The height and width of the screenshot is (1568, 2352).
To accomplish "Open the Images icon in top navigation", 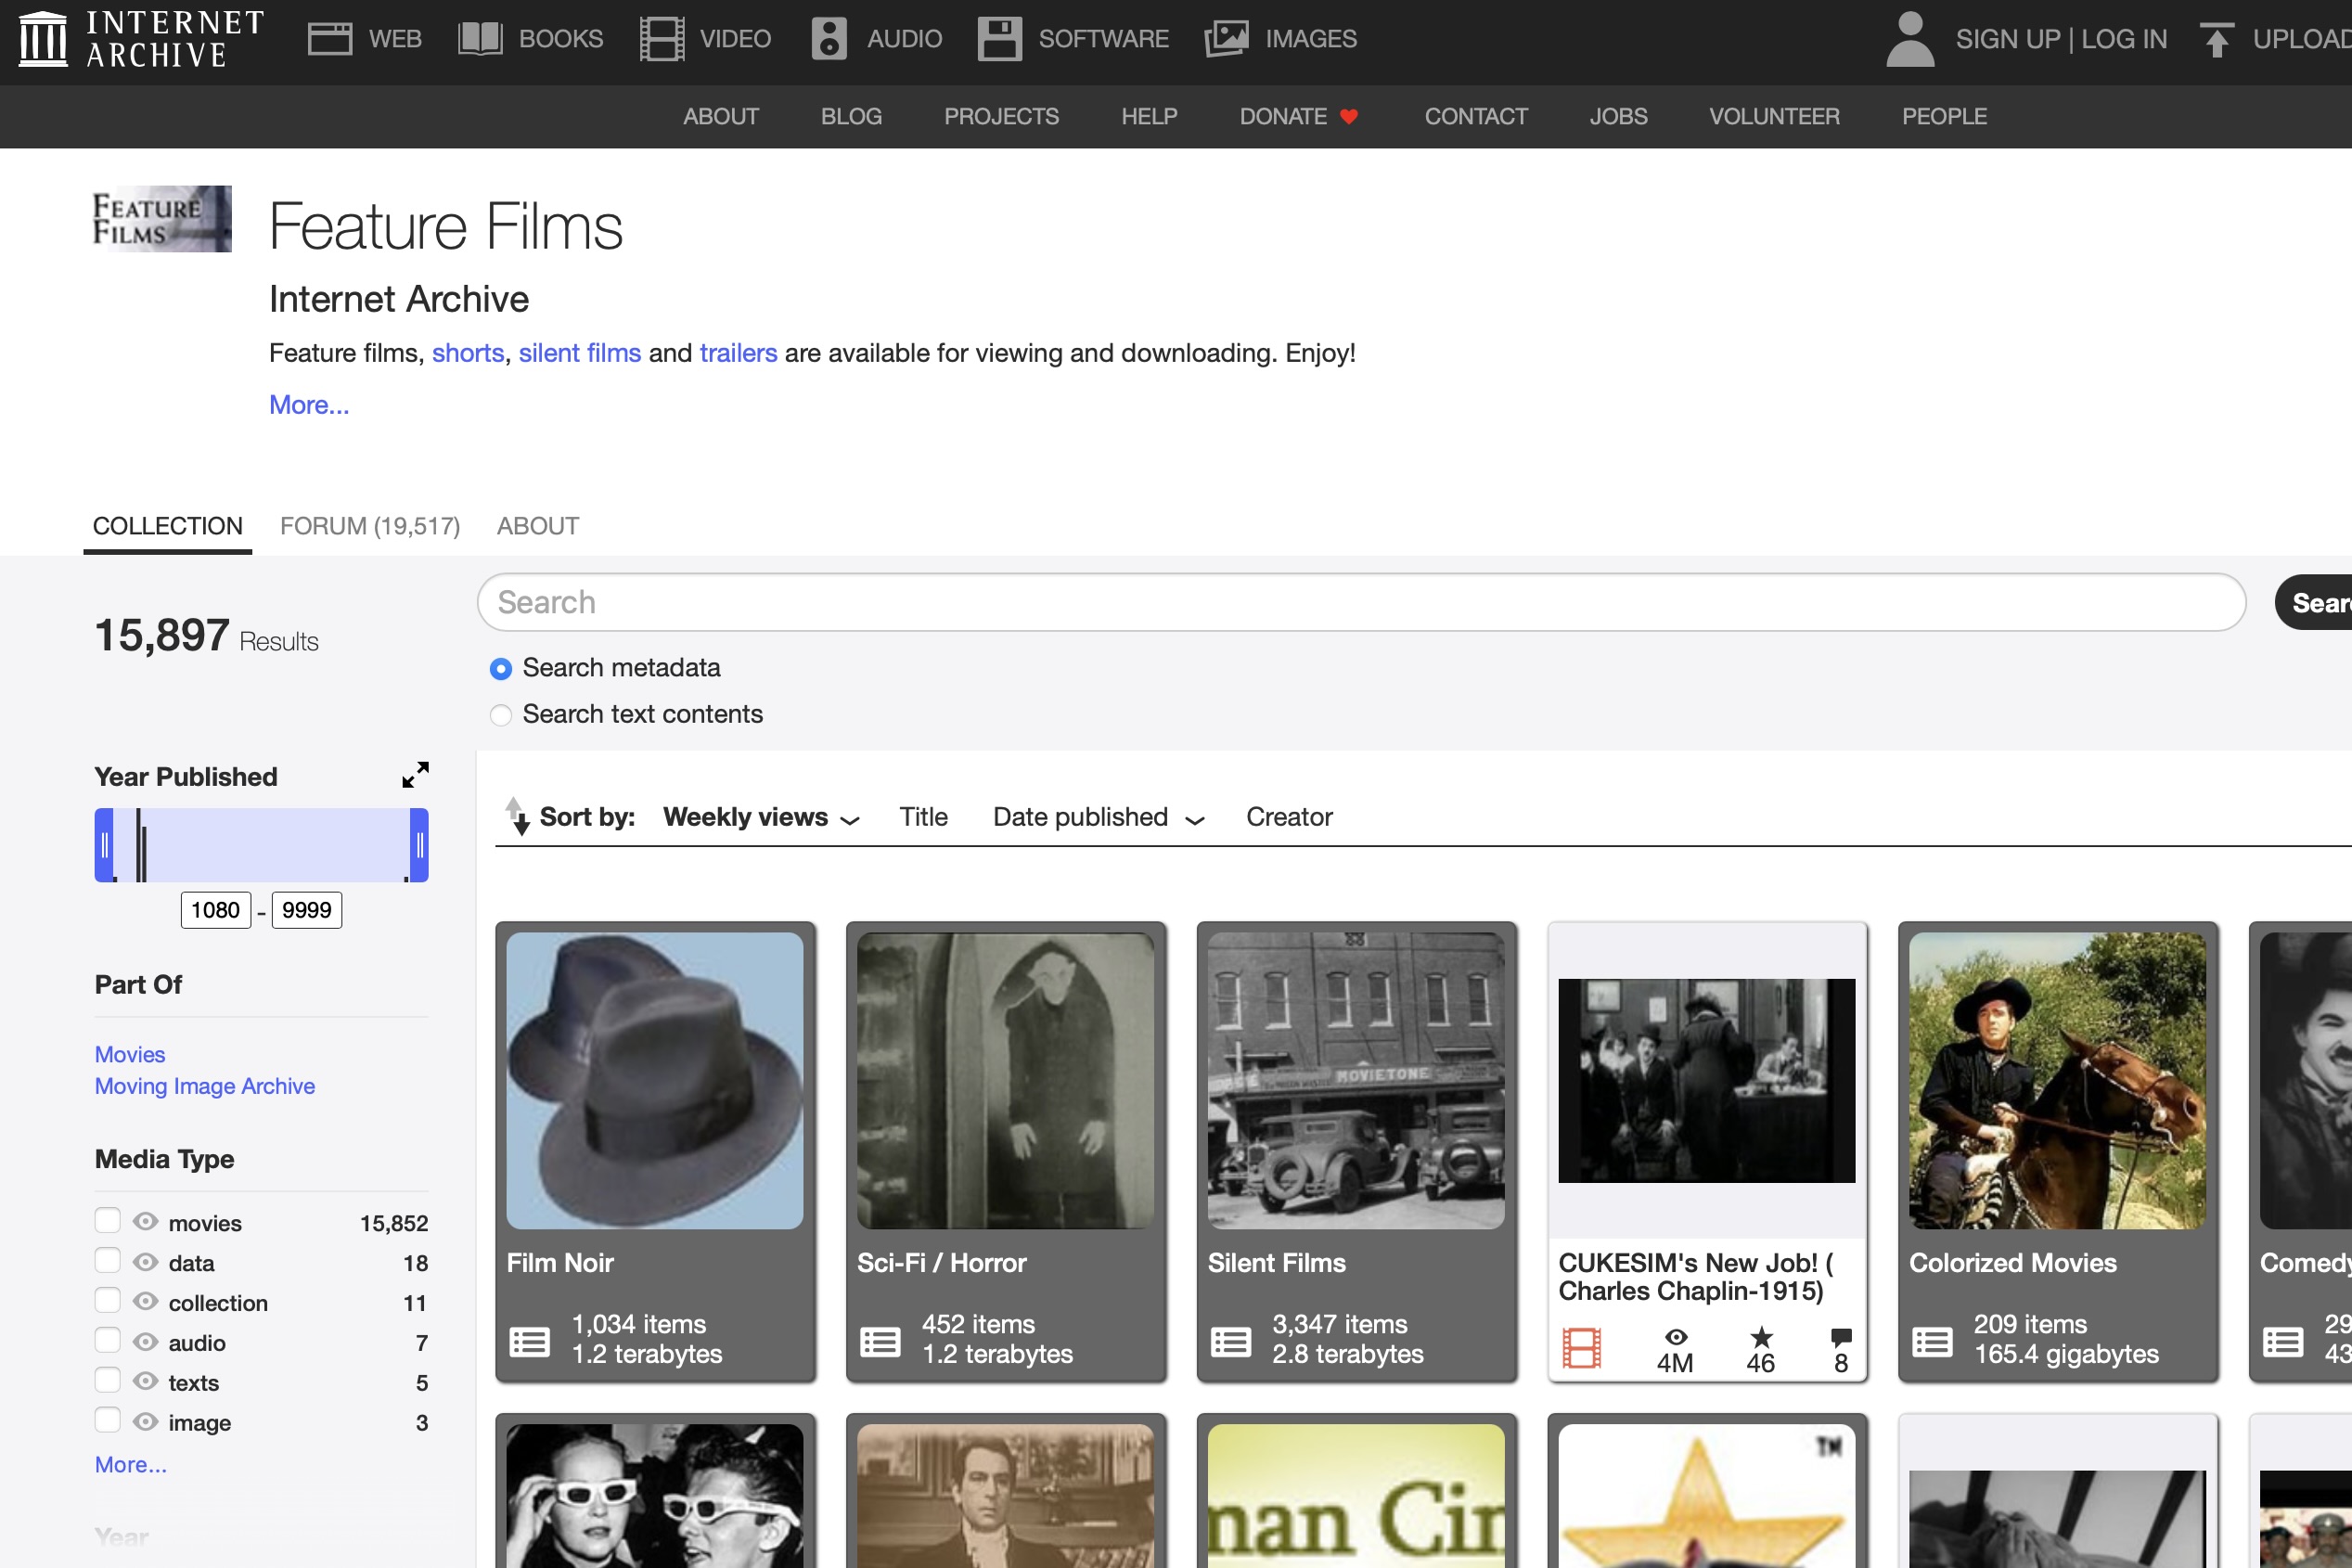I will 1227,39.
